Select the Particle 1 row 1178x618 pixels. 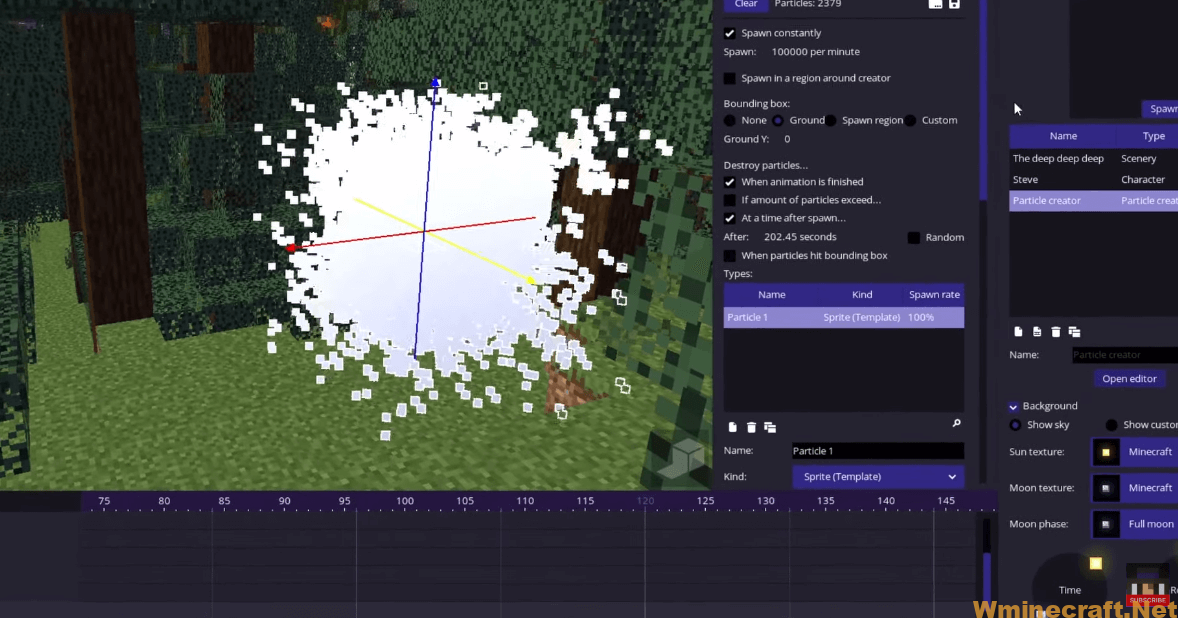coord(844,317)
